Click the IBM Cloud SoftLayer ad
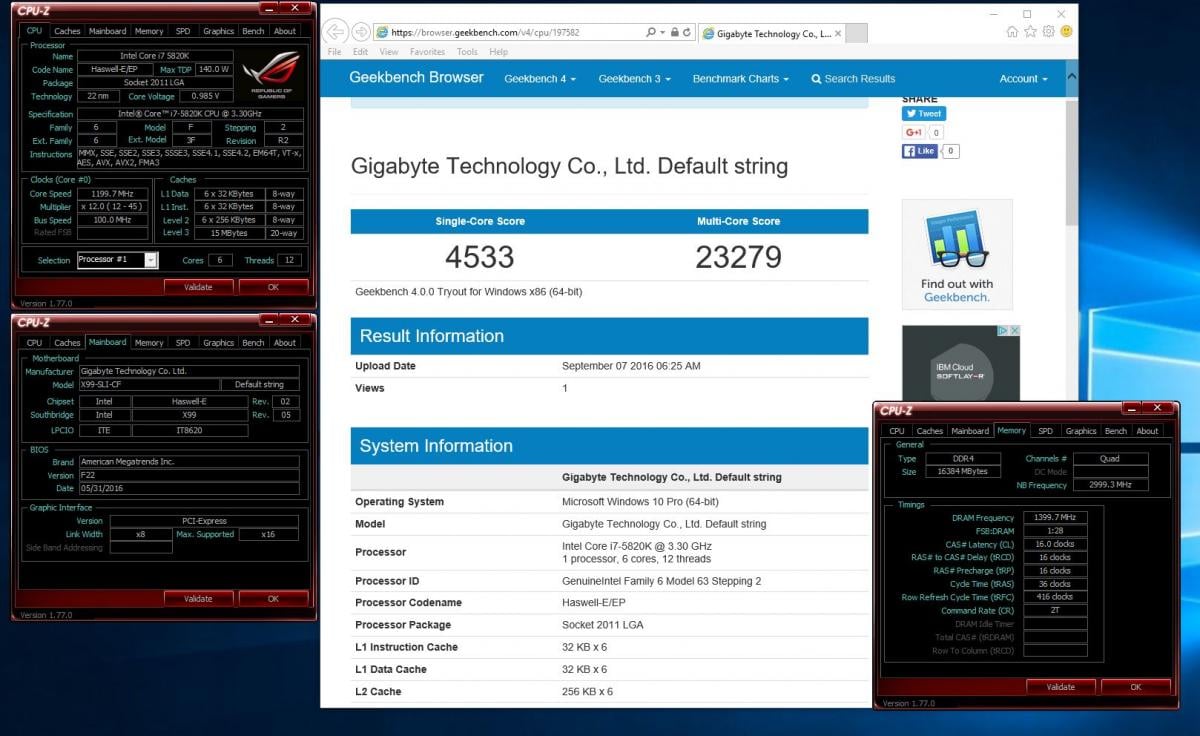Screen dimensions: 1200x736 point(960,365)
